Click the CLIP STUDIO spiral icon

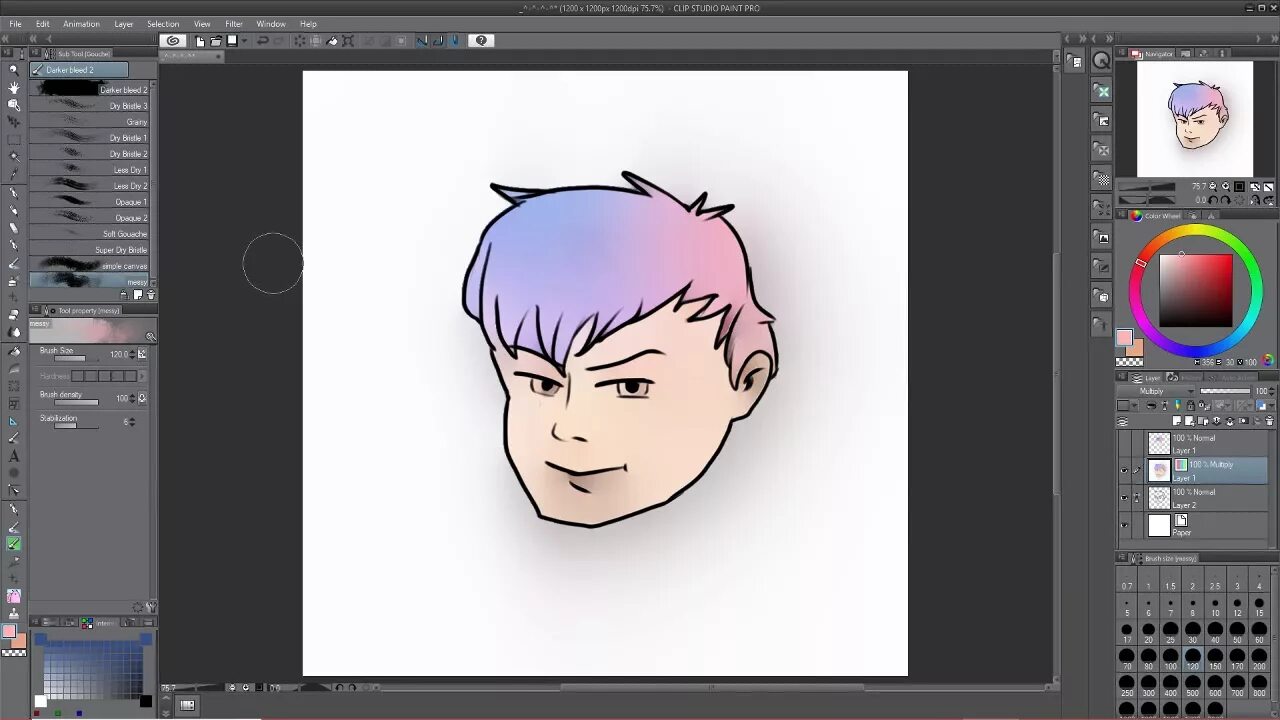(173, 41)
